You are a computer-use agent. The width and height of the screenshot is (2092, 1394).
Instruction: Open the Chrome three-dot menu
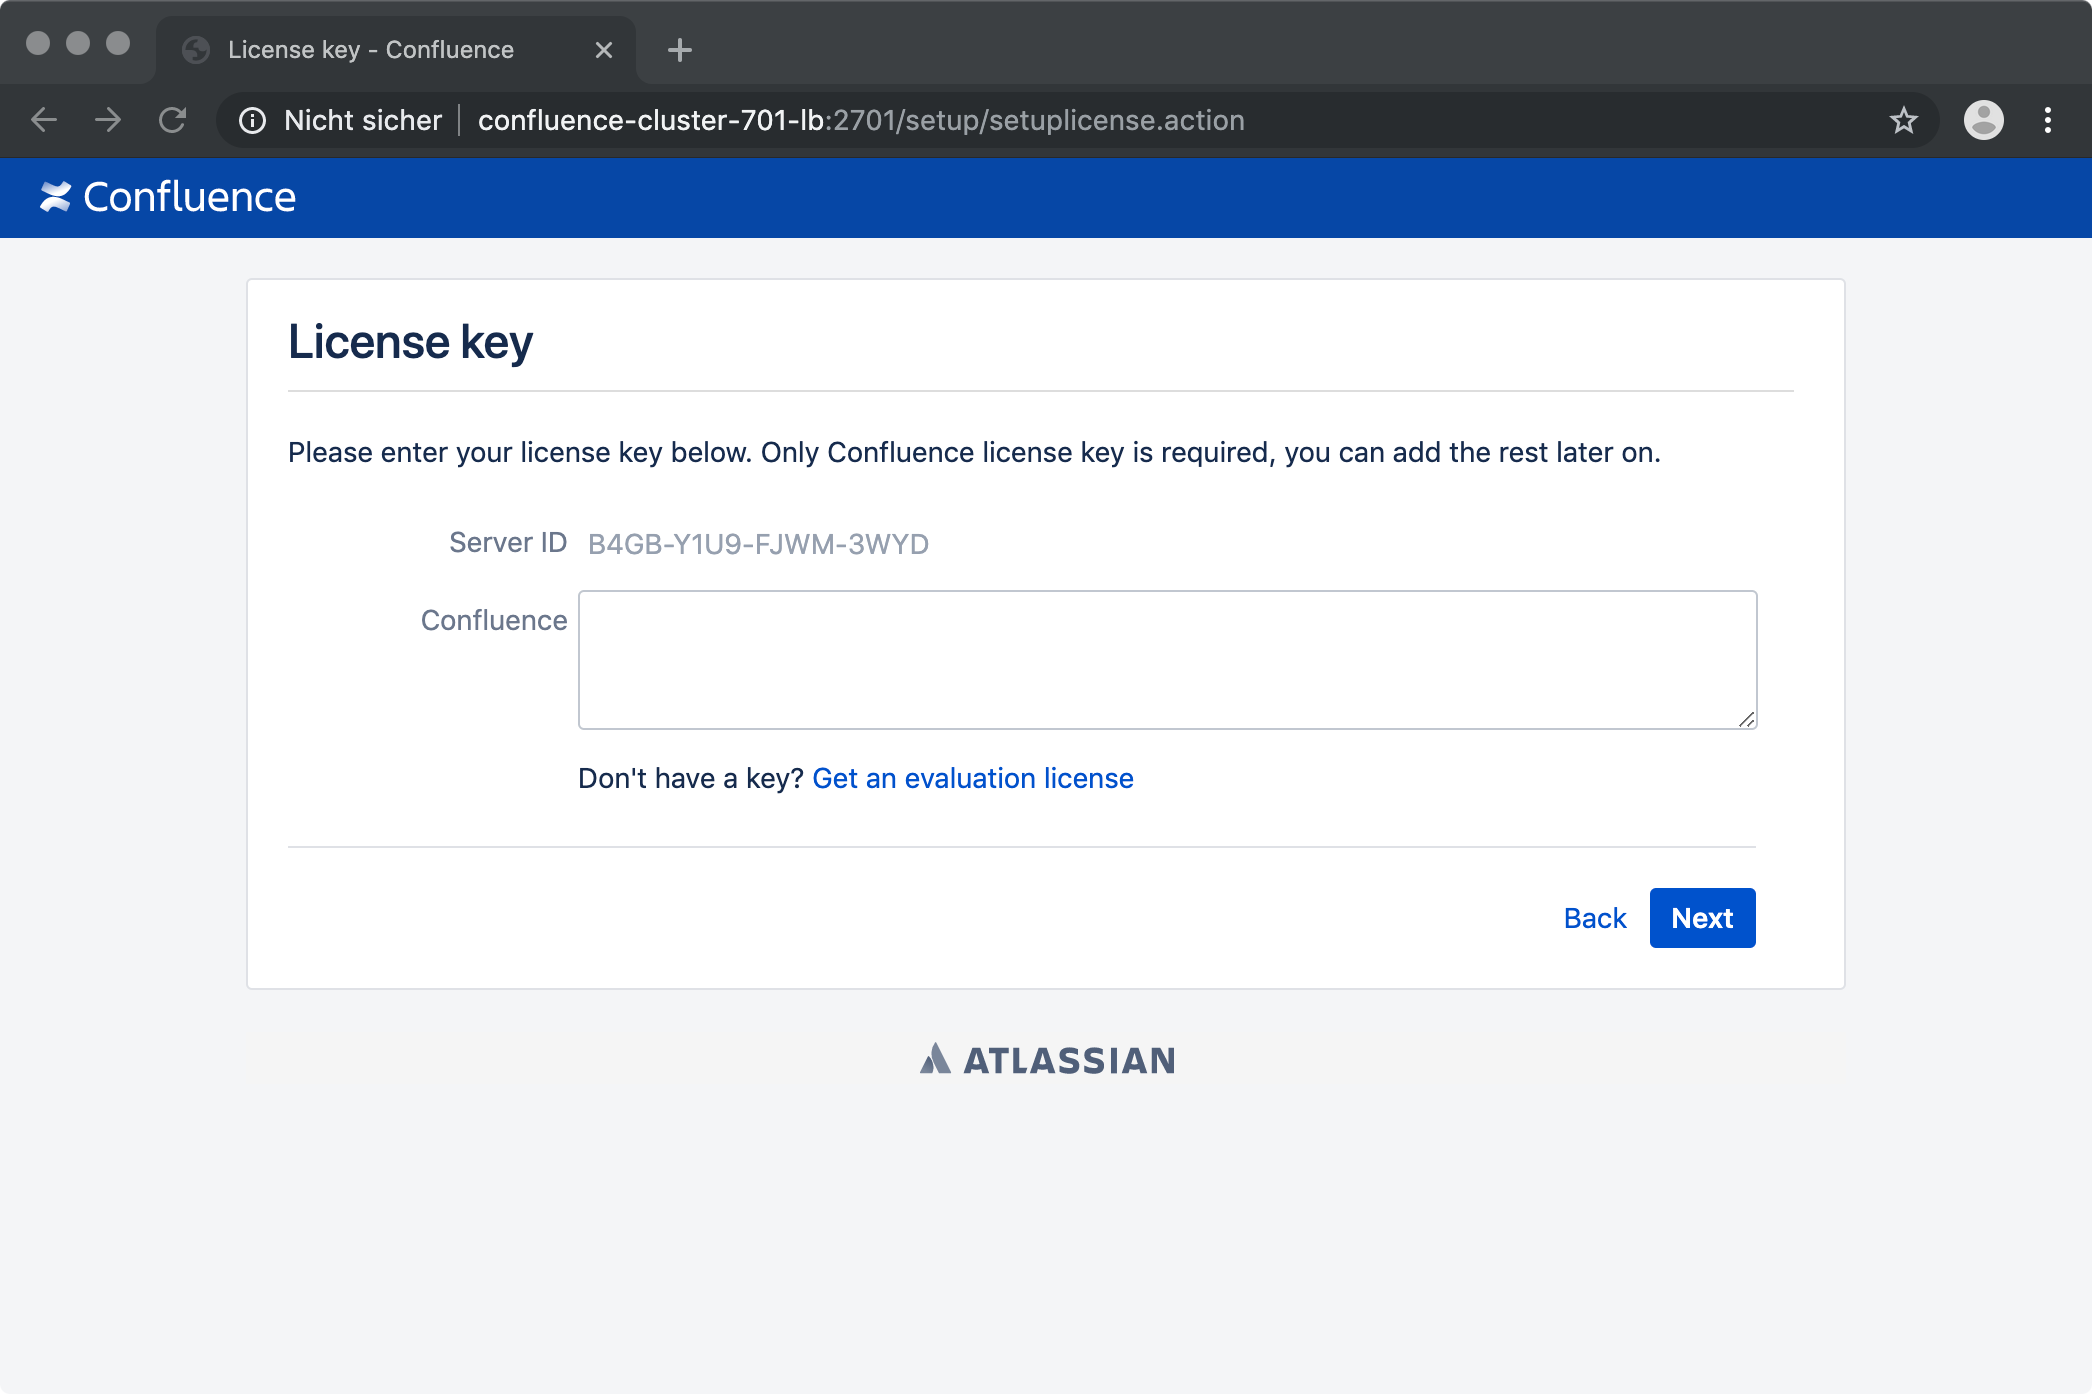(2048, 120)
